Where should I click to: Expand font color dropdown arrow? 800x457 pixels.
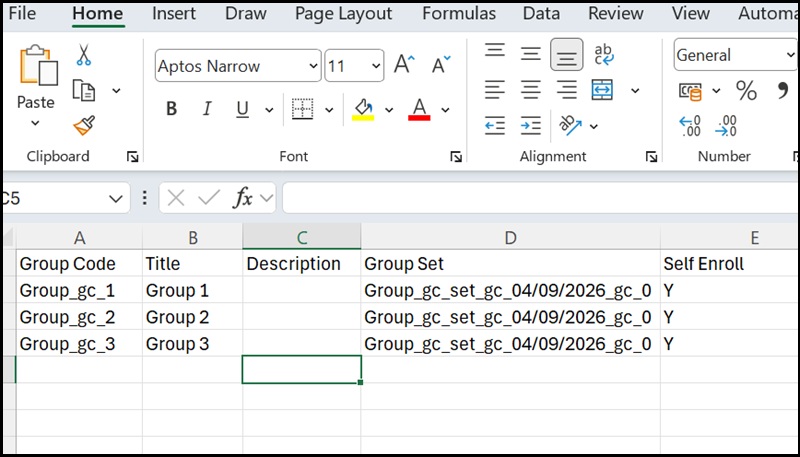click(445, 110)
